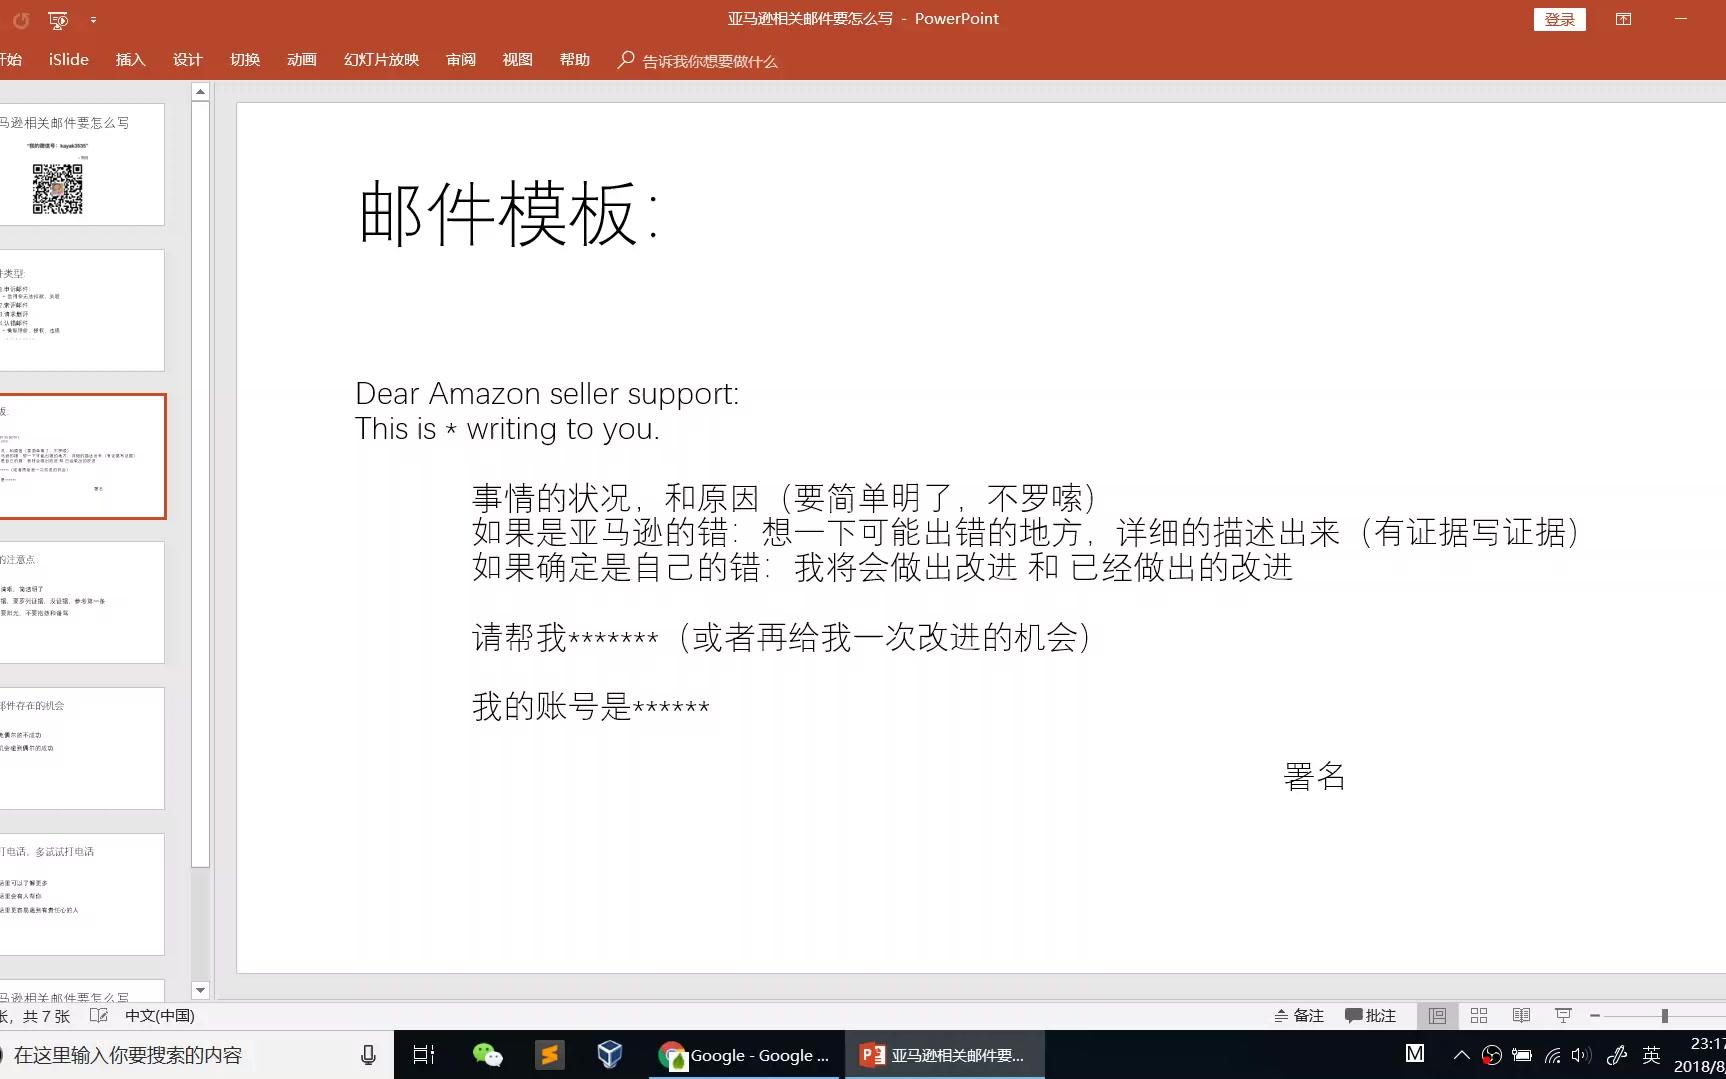Click language indicator 中文(中国)
The image size is (1726, 1079).
click(160, 1015)
